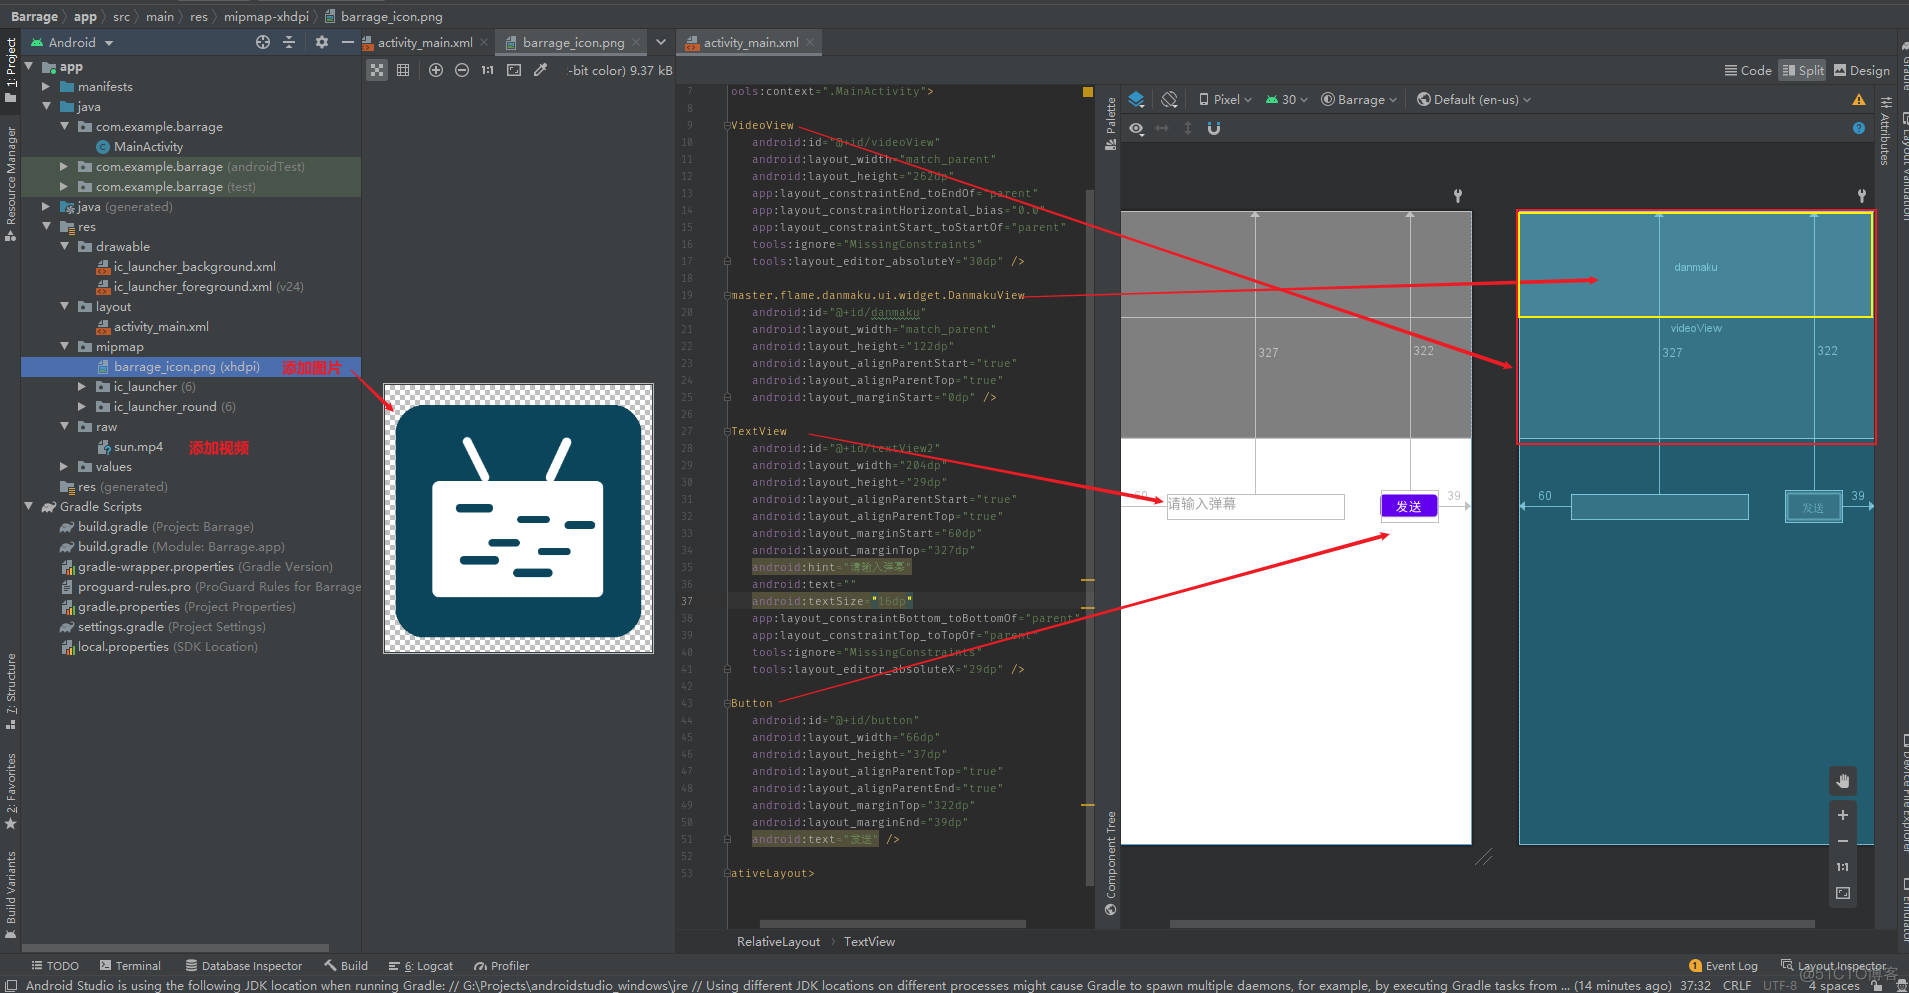Open the Component Tree side panel
Viewport: 1909px width, 993px height.
tap(1111, 863)
